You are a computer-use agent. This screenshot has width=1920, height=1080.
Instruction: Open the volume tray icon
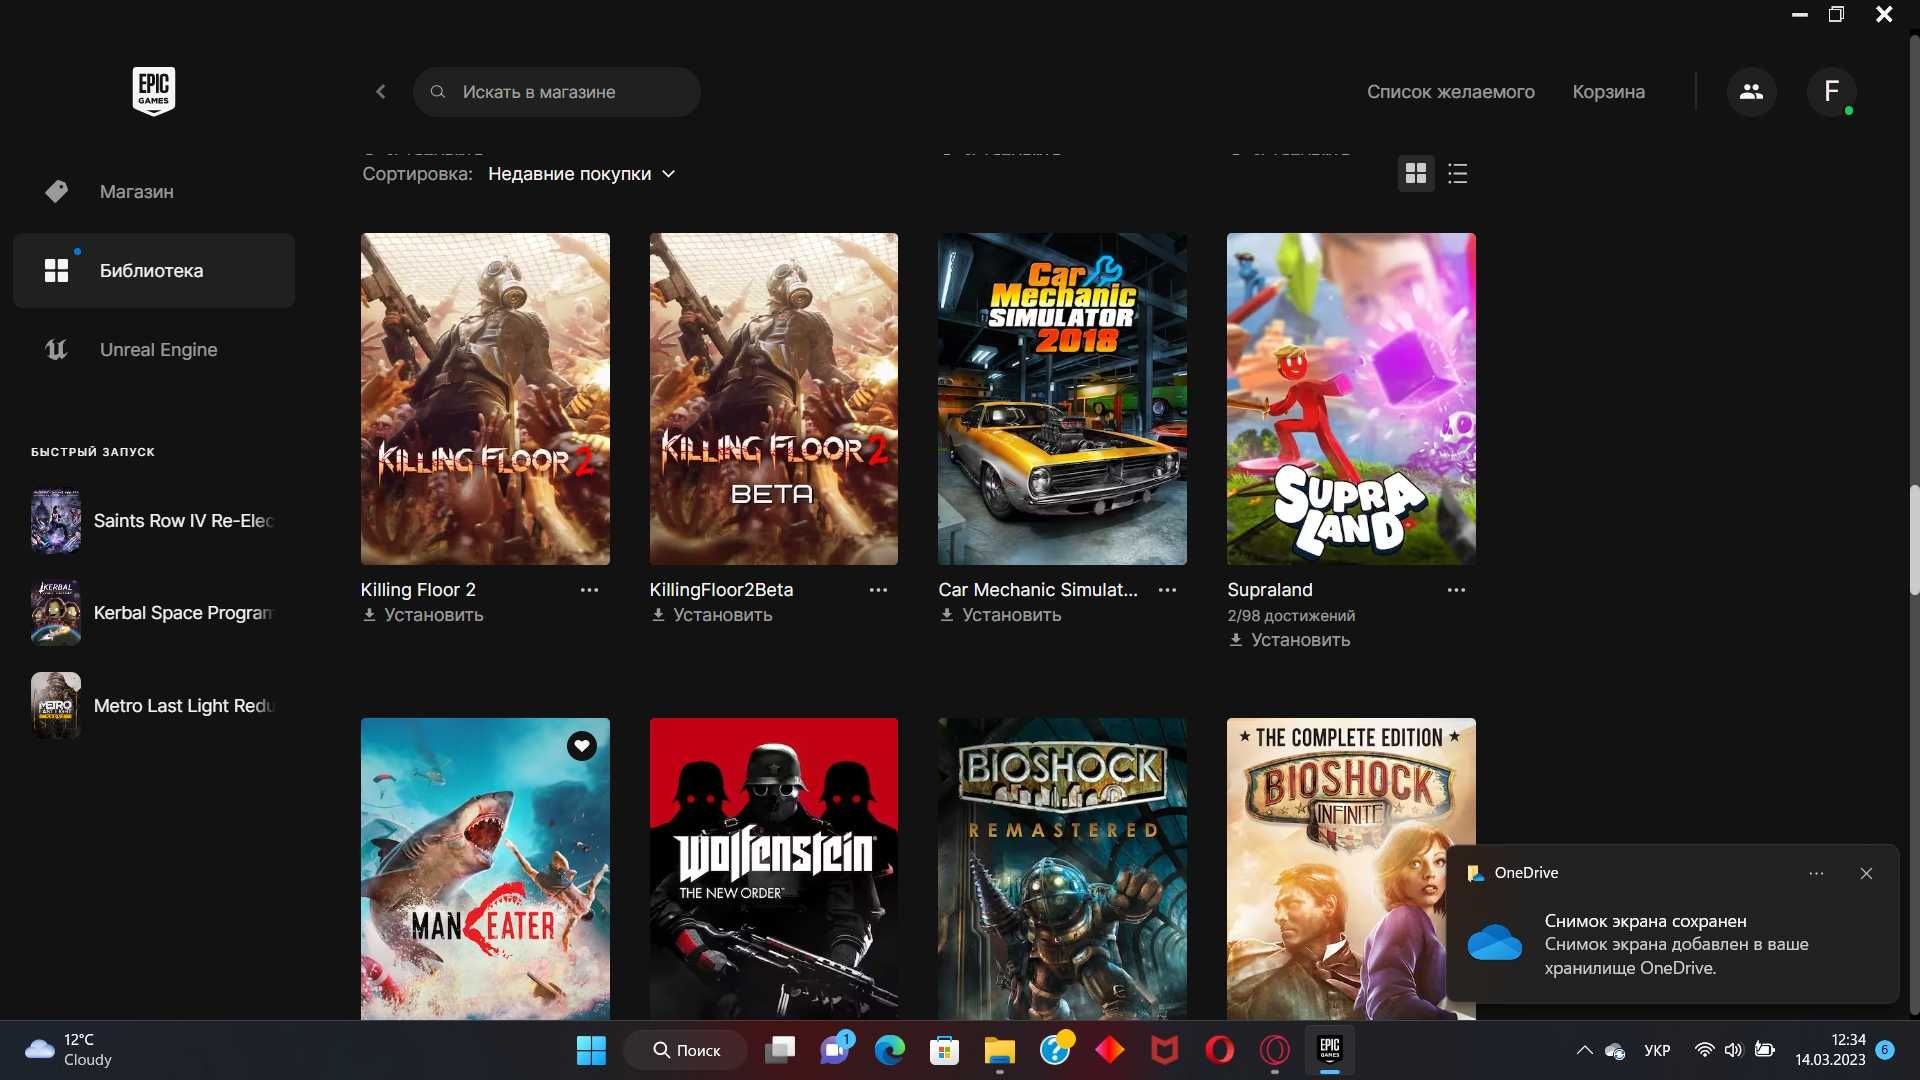click(1733, 1051)
